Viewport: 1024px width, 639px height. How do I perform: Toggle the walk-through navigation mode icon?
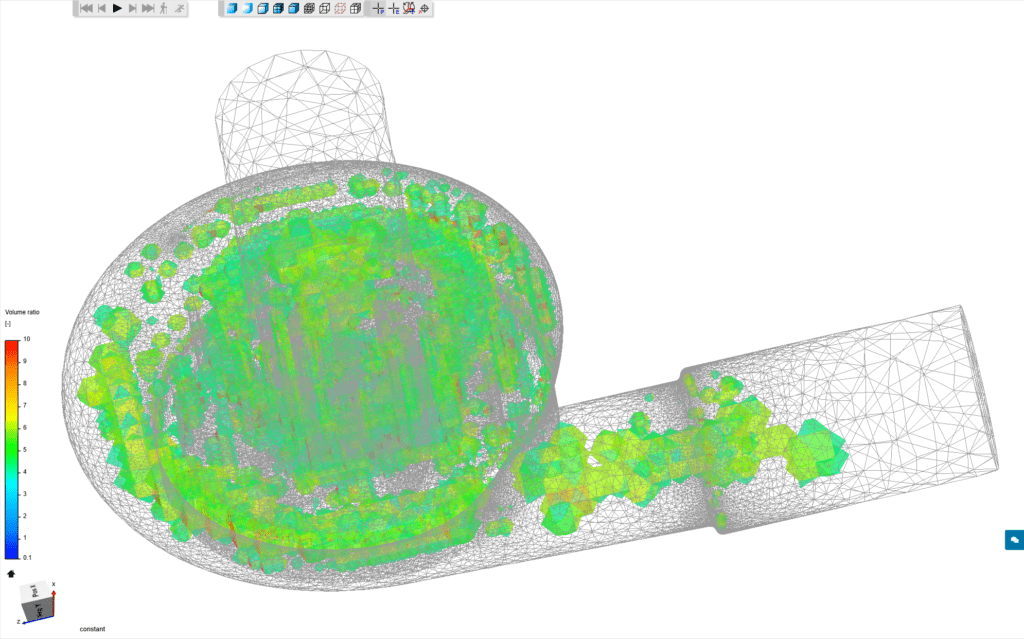click(x=163, y=11)
